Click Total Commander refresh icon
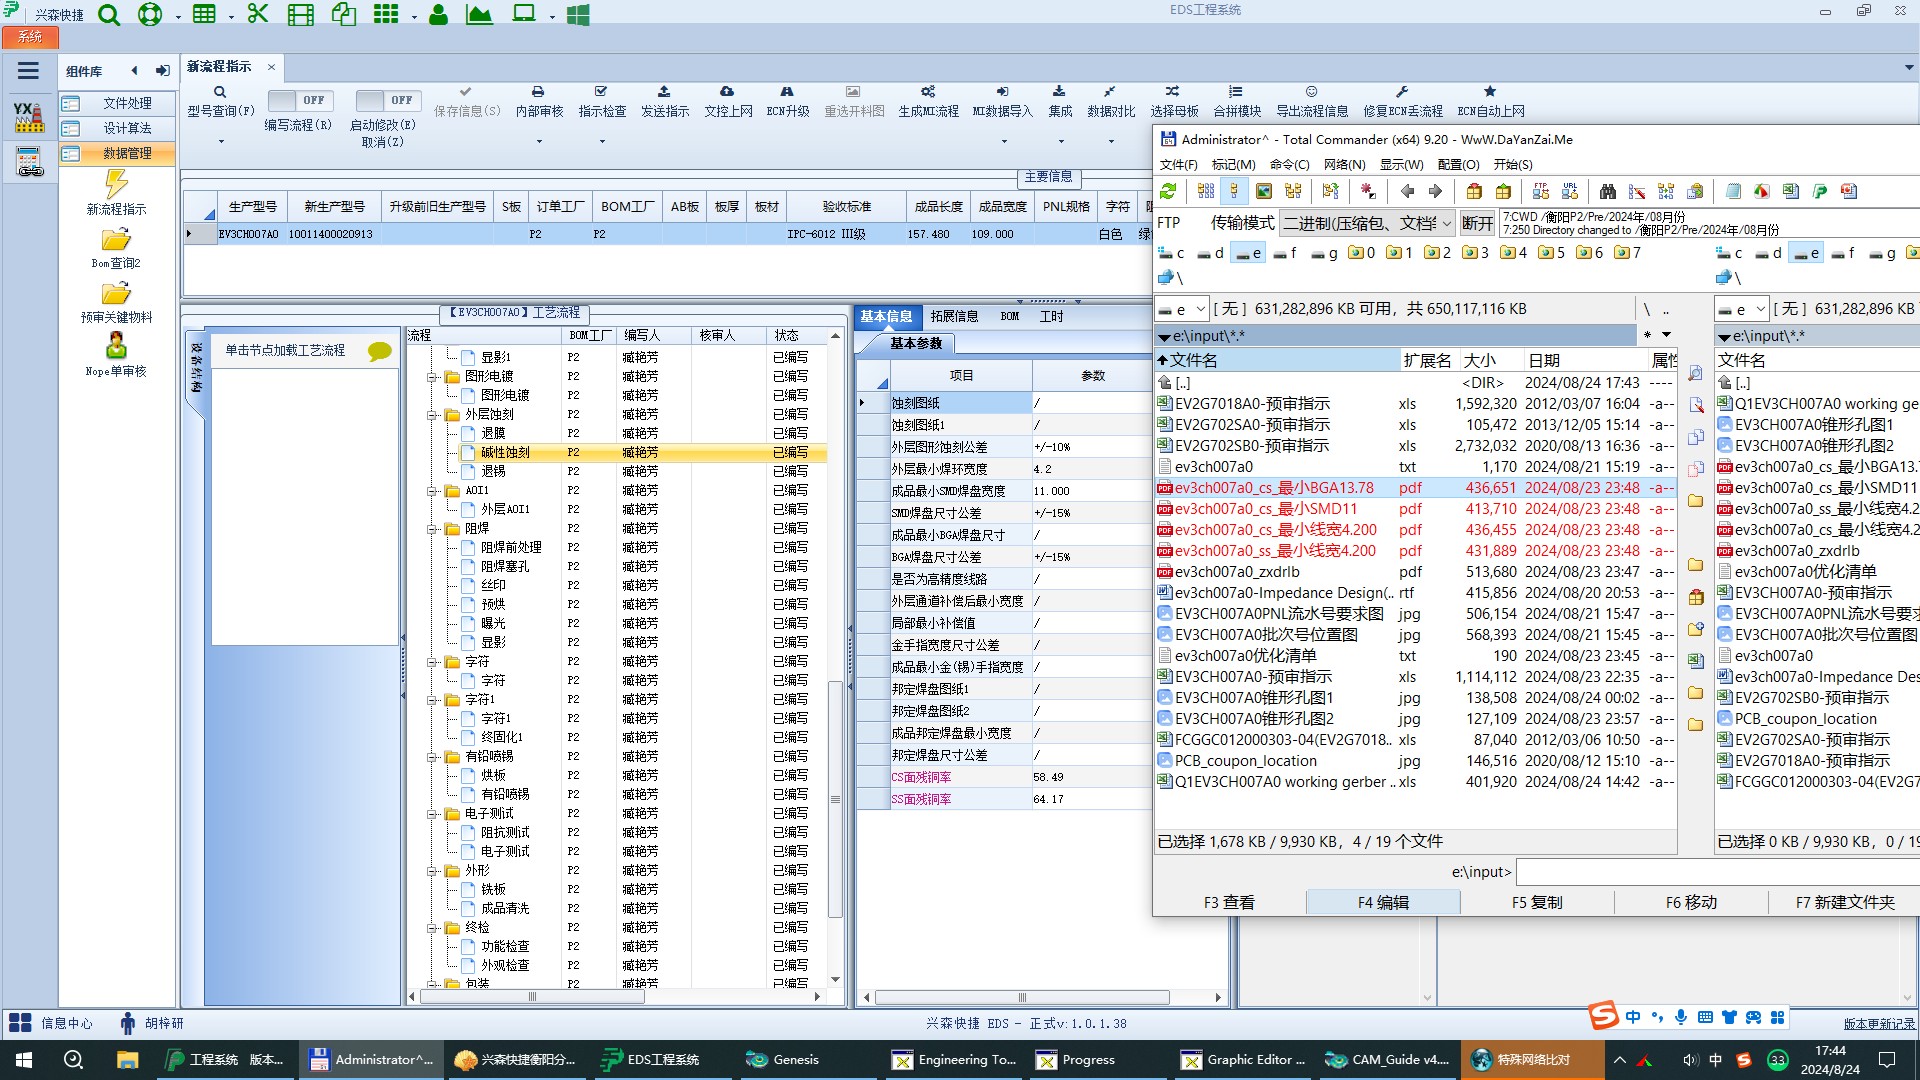 pyautogui.click(x=1168, y=191)
